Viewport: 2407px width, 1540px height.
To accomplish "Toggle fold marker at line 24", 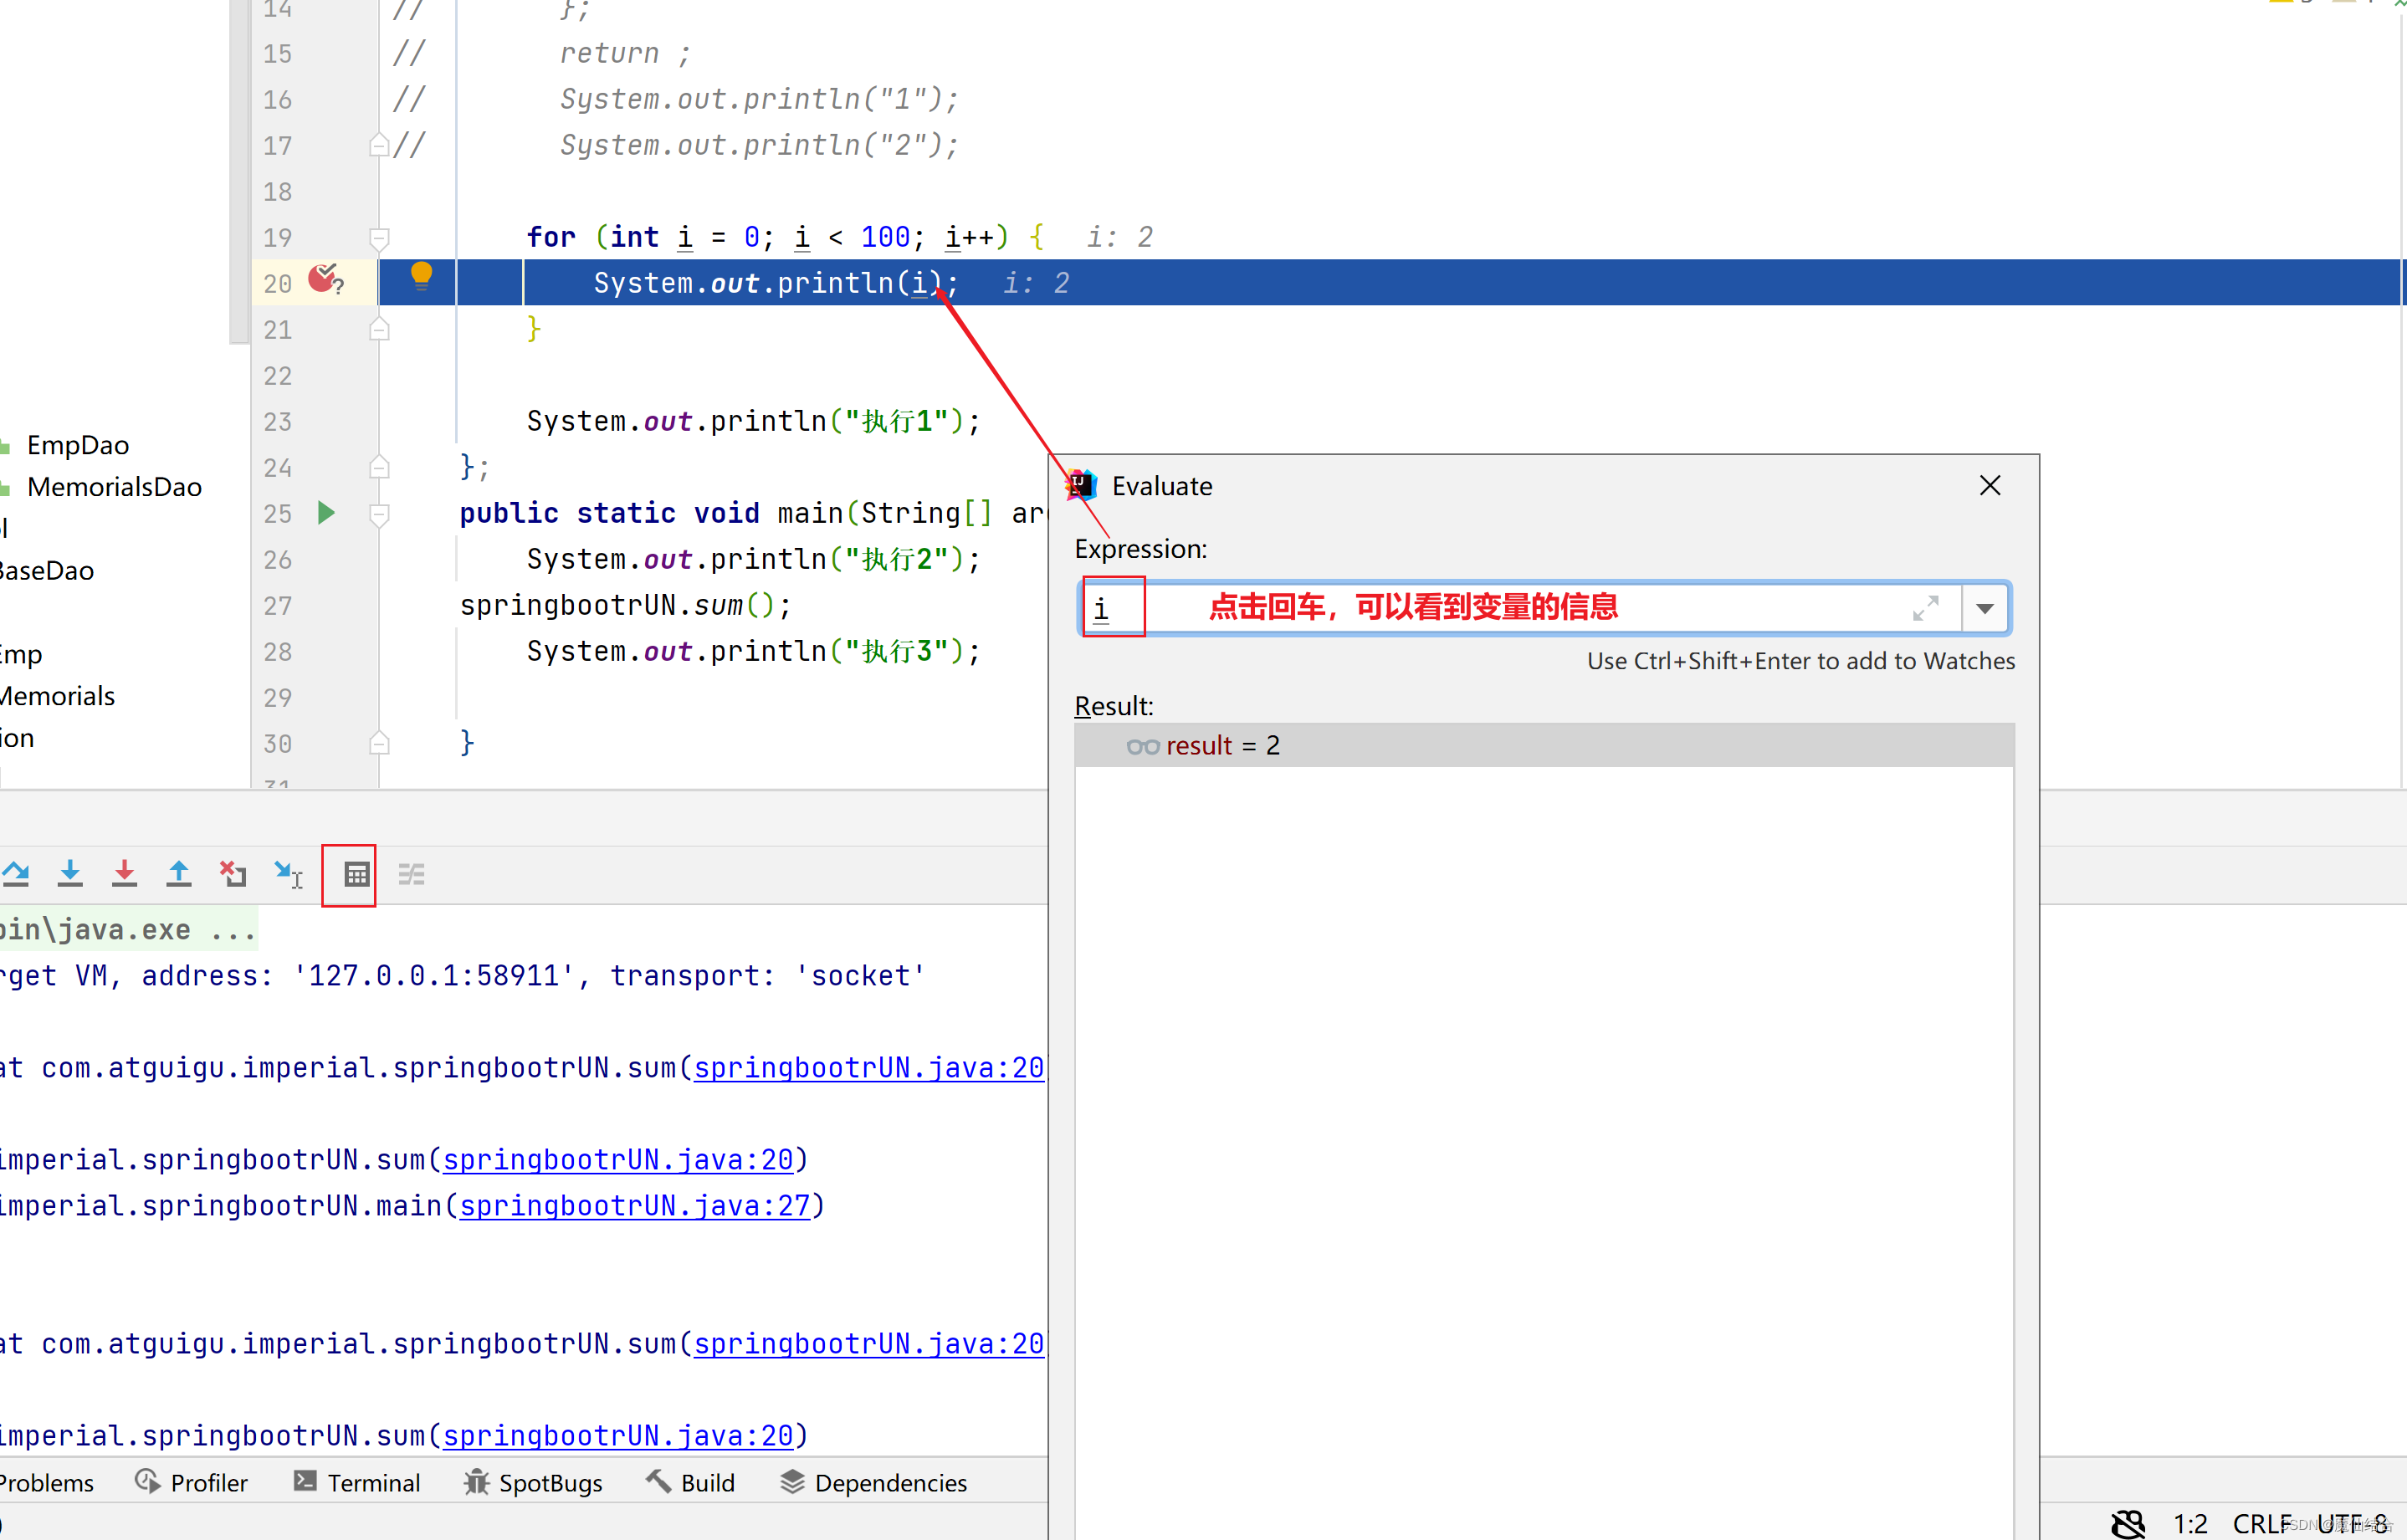I will pyautogui.click(x=379, y=467).
